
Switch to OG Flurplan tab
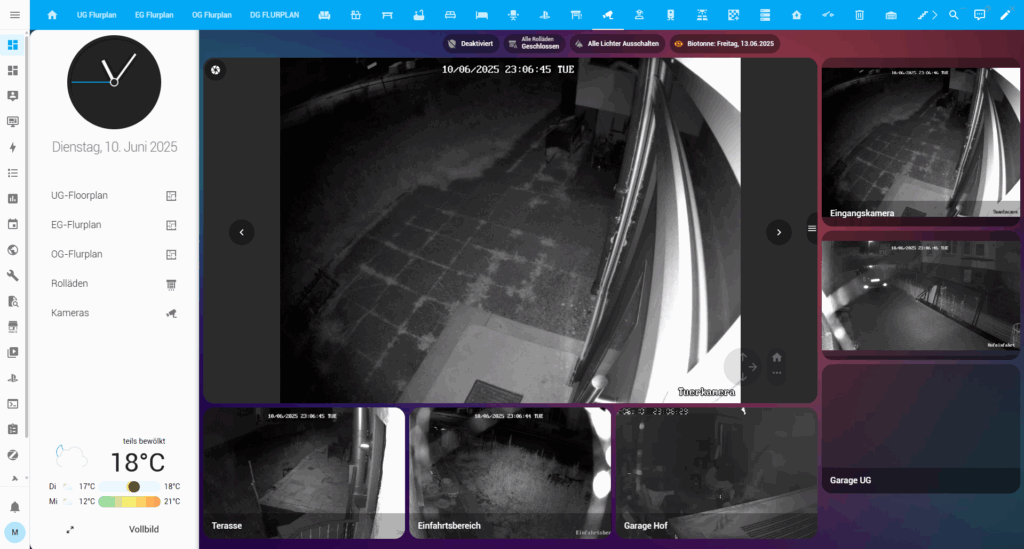tap(212, 15)
